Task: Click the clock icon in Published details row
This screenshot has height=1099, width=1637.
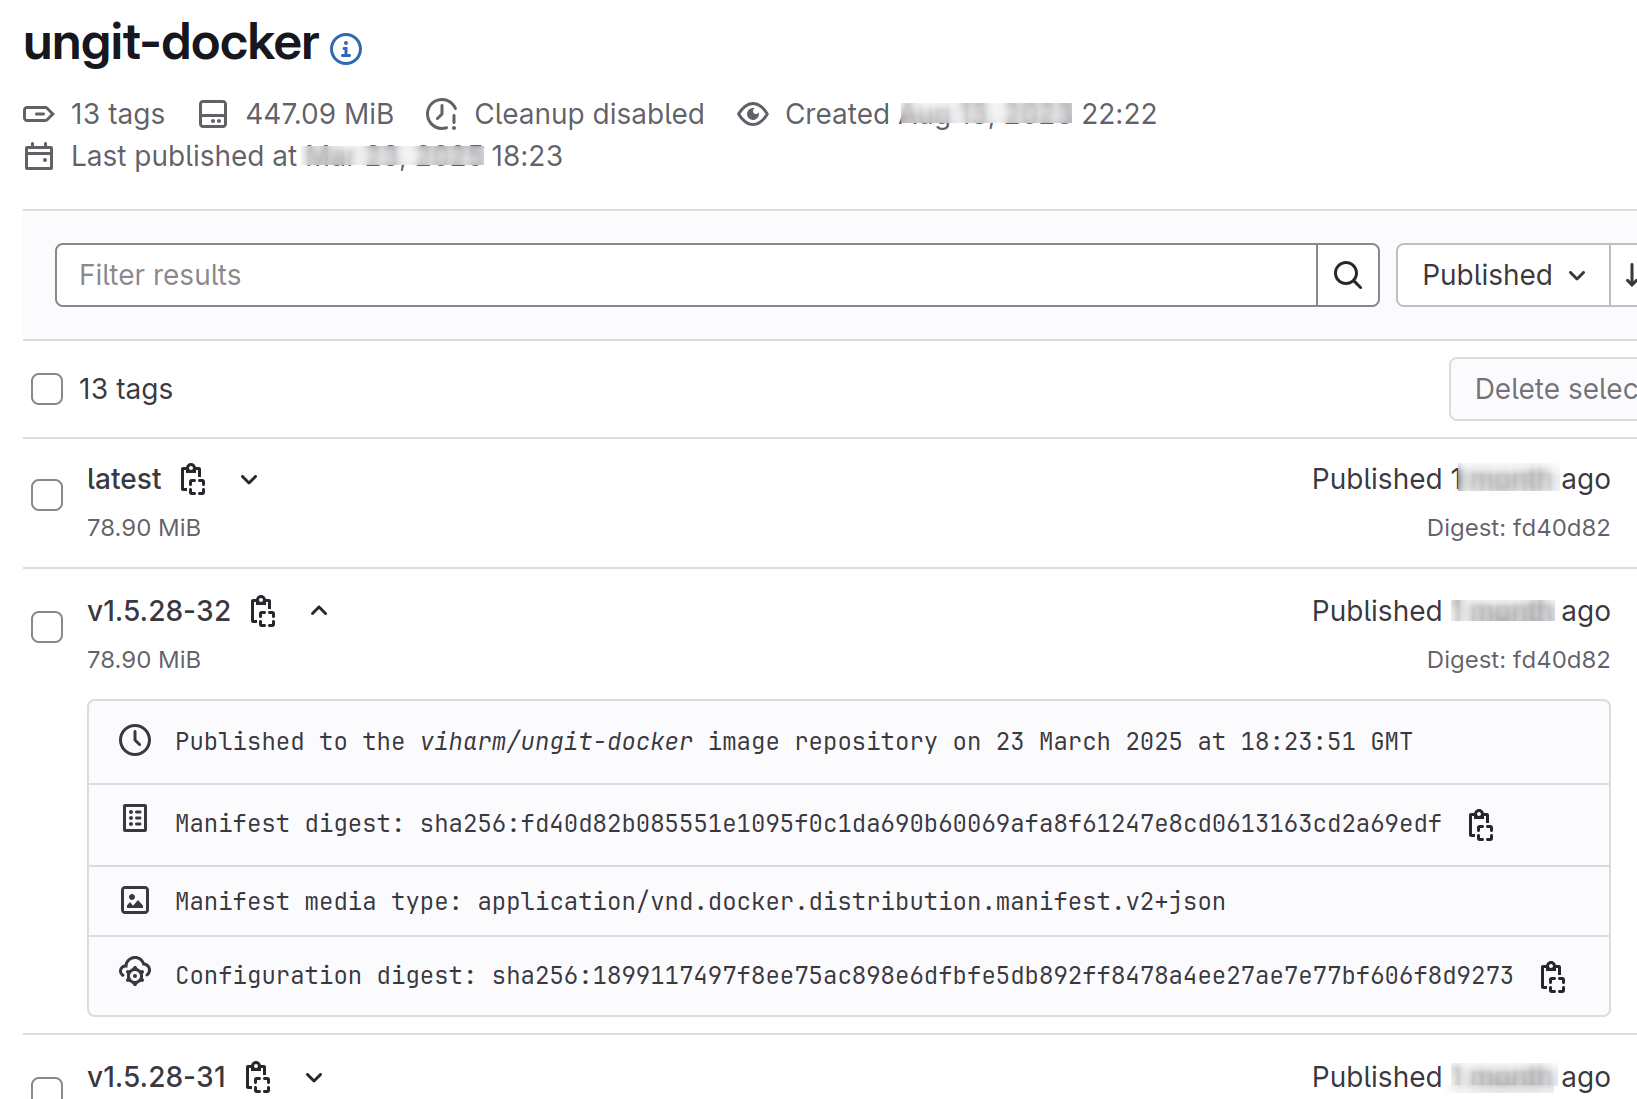Action: click(135, 740)
